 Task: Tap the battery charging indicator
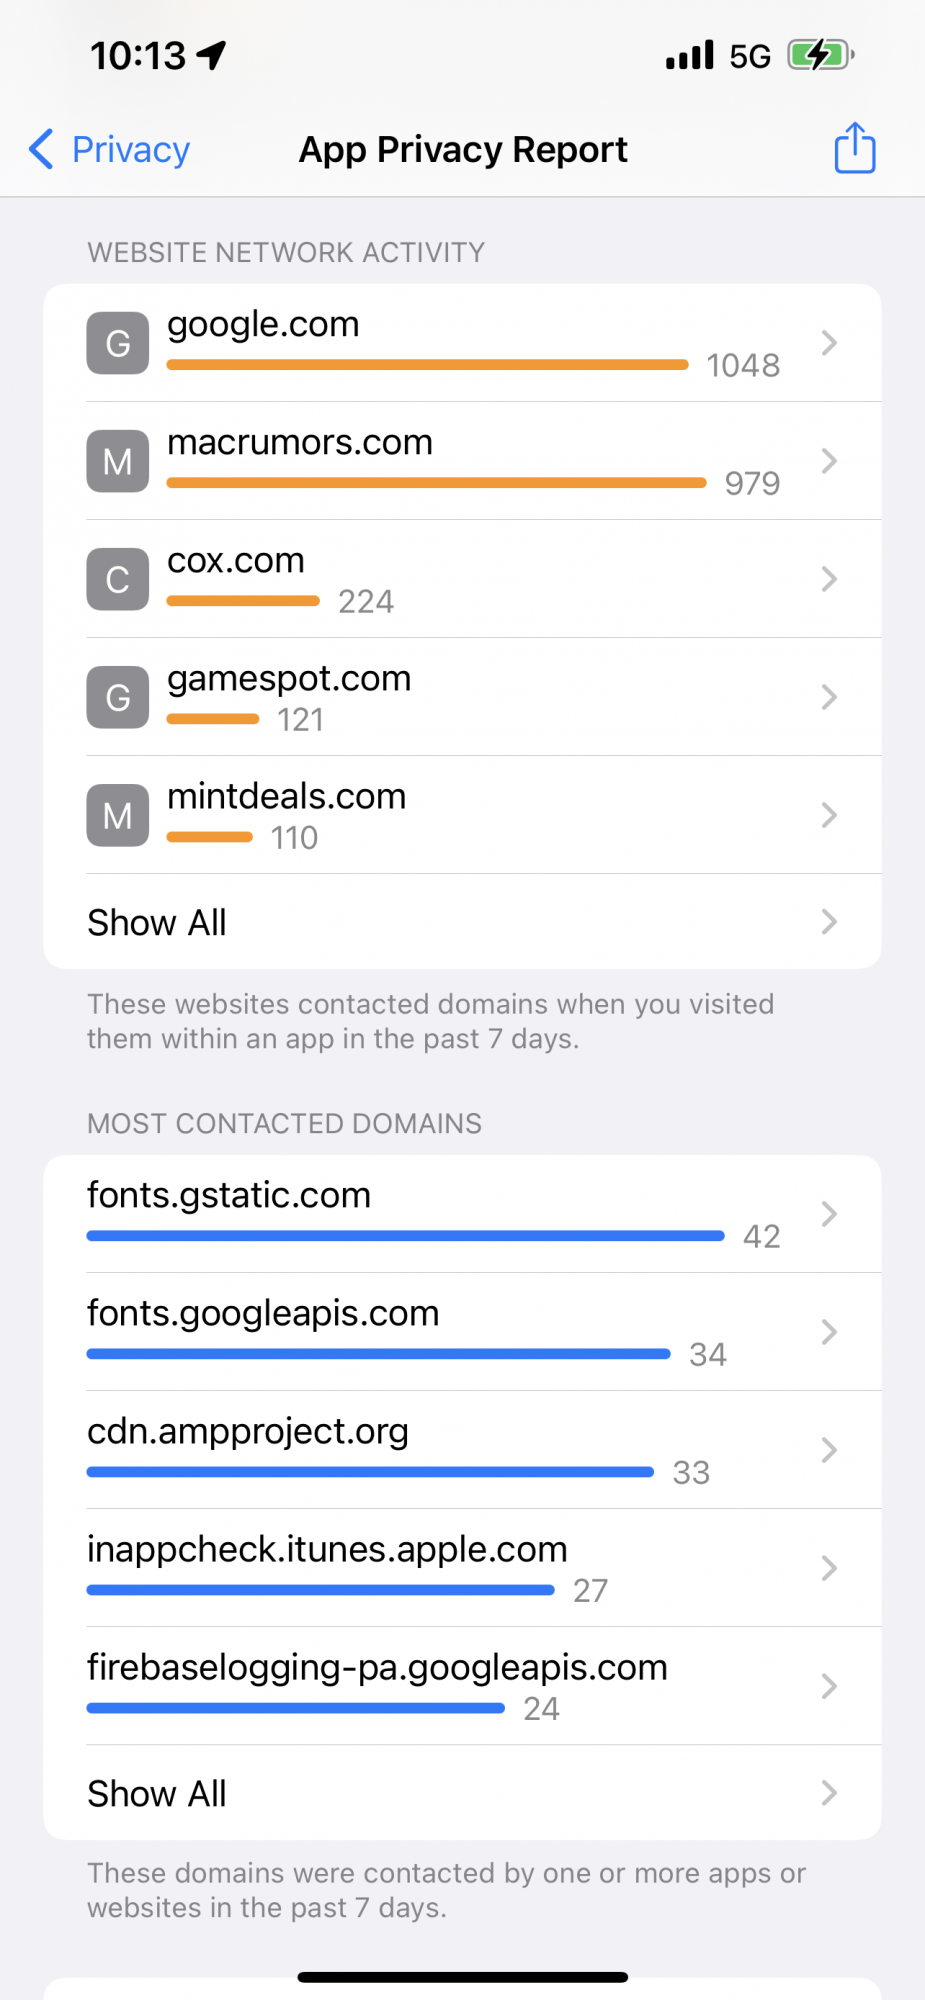tap(820, 55)
